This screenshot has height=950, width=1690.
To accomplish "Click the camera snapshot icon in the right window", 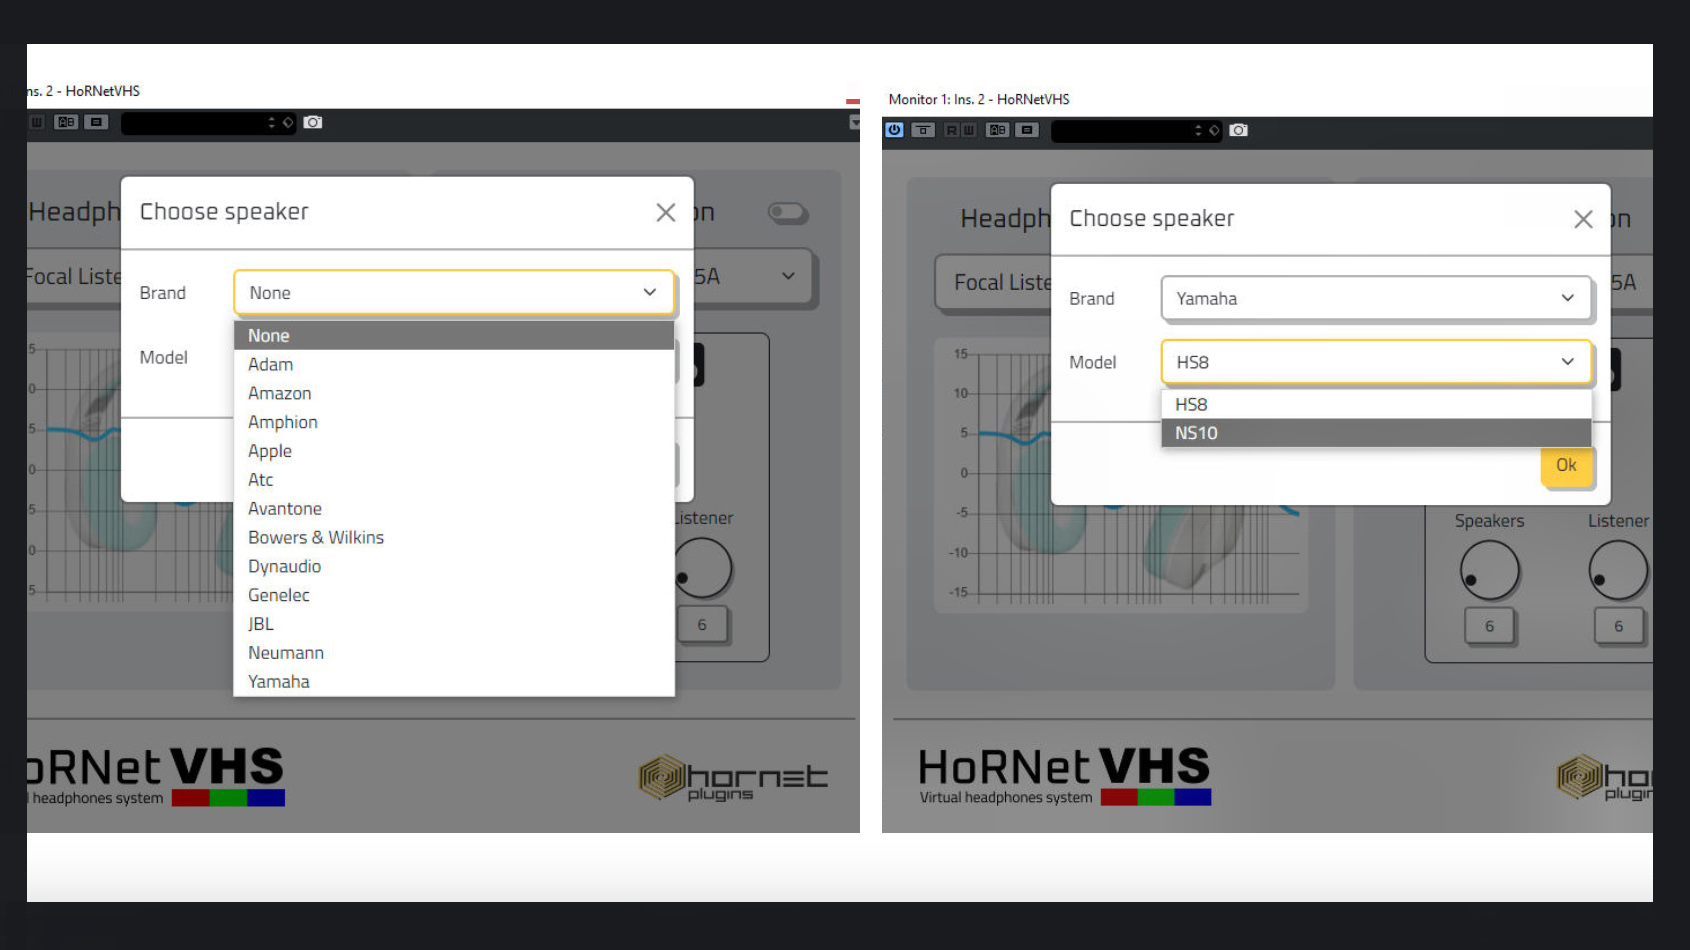I will (x=1238, y=130).
